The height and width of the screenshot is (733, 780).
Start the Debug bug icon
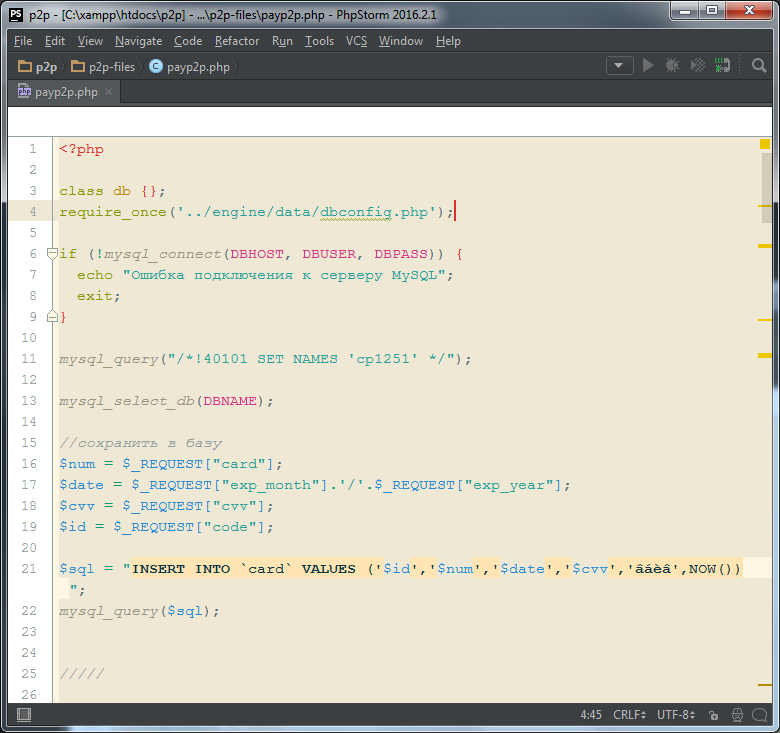click(672, 65)
